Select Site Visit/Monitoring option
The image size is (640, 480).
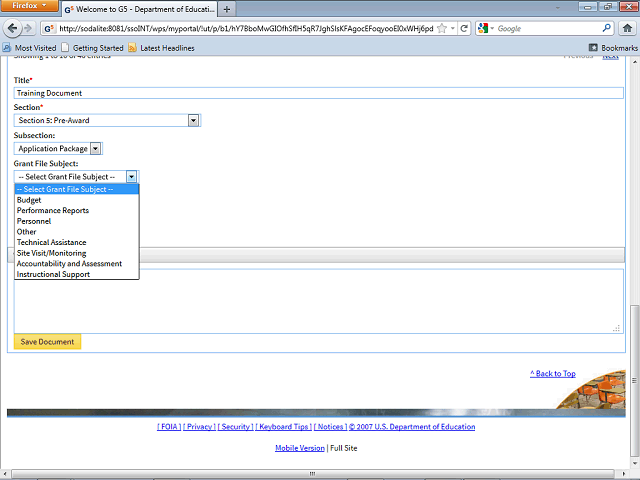click(77, 253)
